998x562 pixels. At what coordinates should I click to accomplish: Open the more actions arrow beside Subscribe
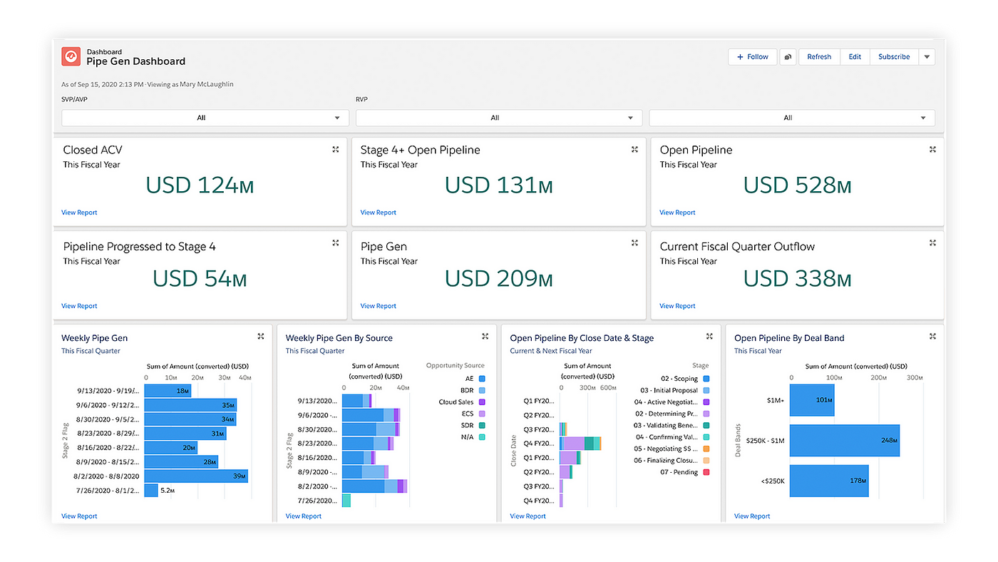927,57
